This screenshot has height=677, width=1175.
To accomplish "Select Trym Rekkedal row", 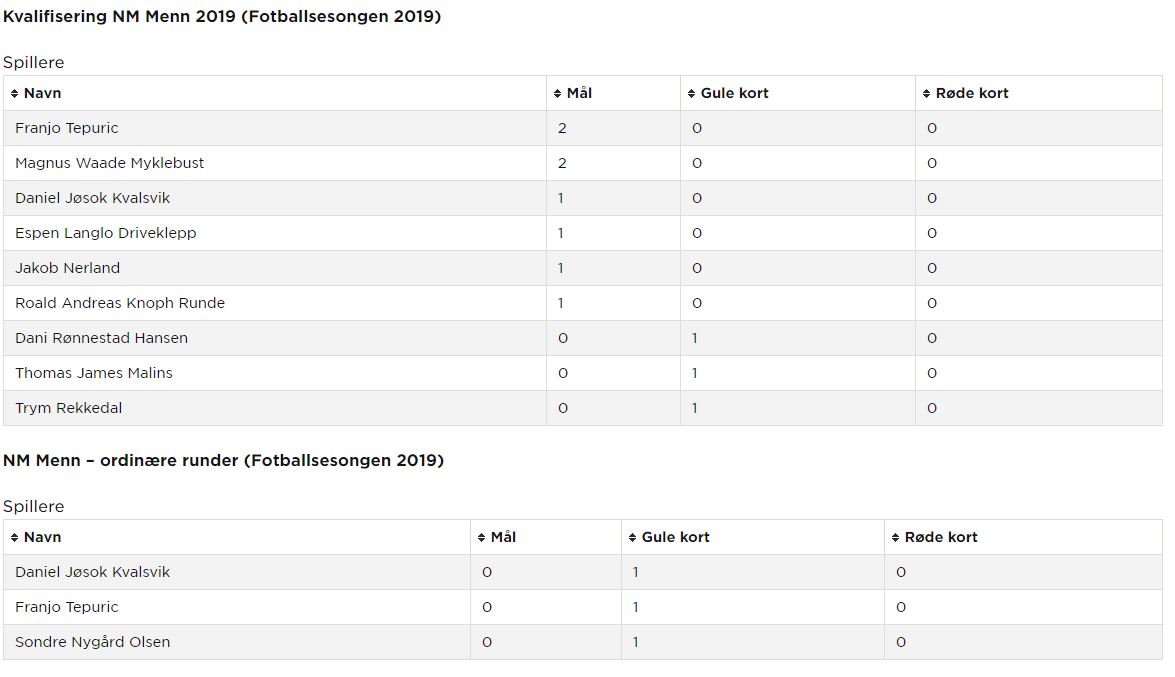I will (x=583, y=408).
